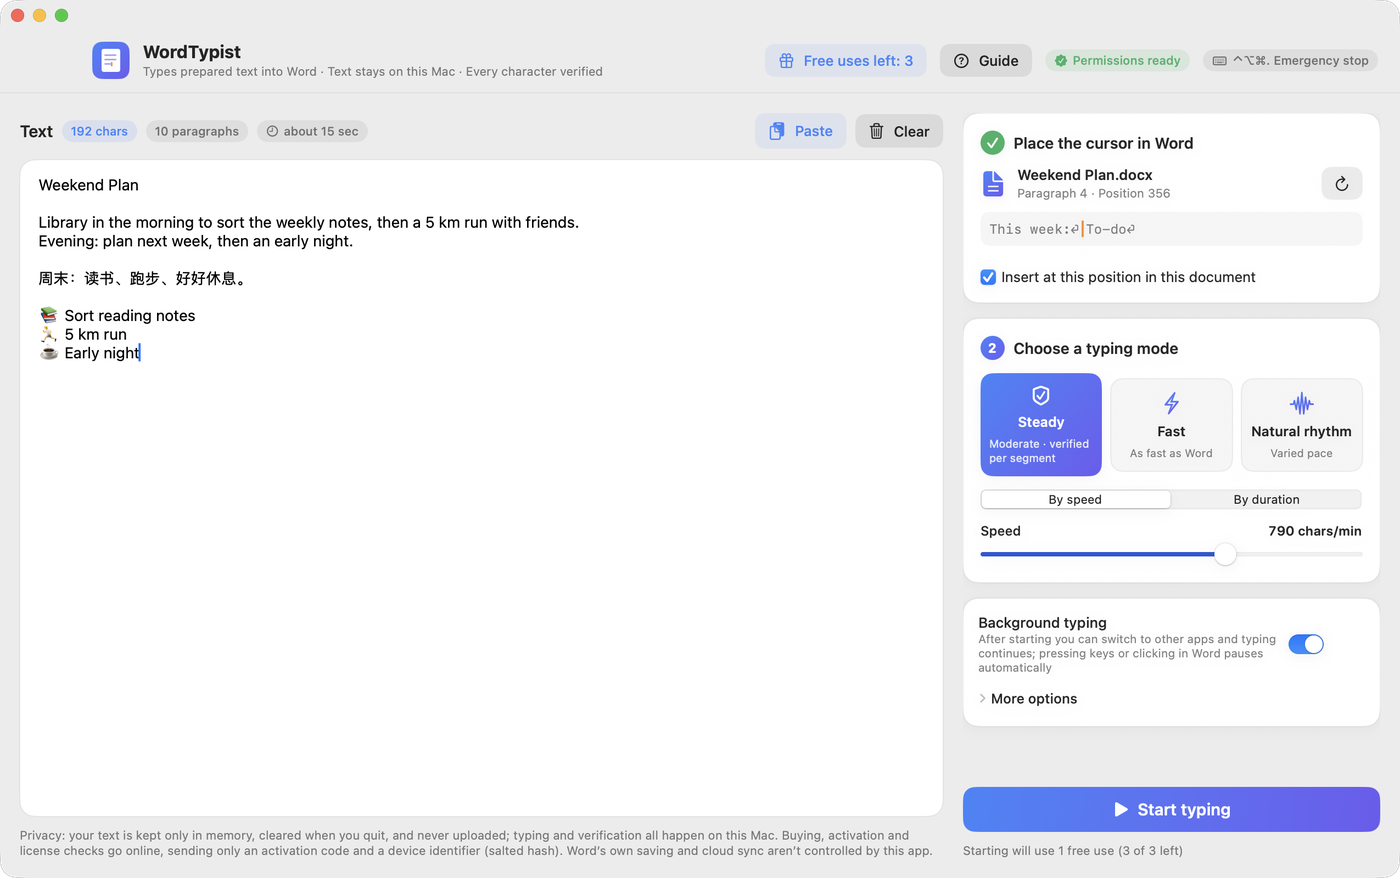Click the Starting will use 1 free use note

point(1073,851)
